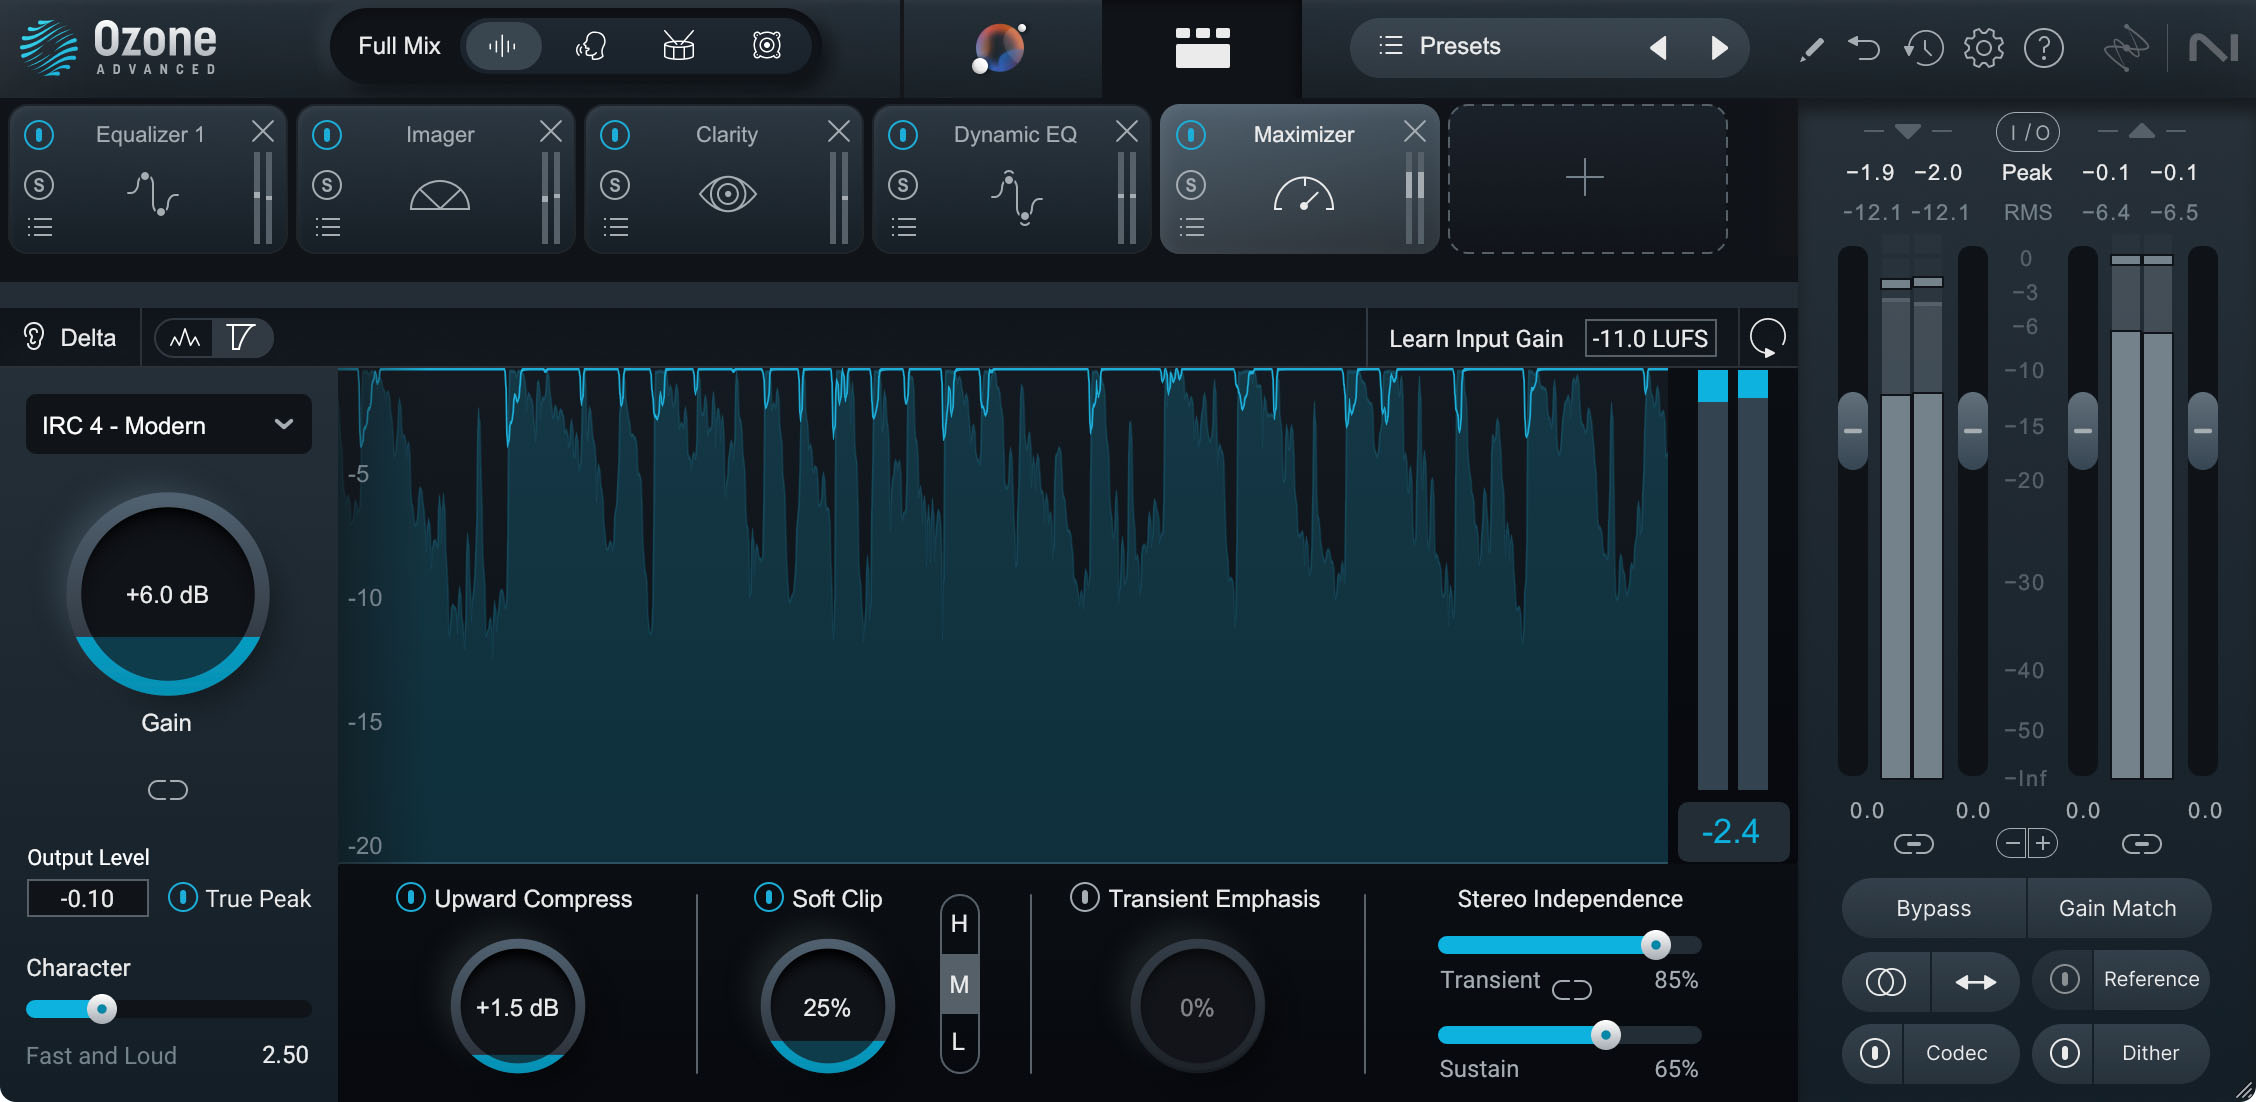Image resolution: width=2256 pixels, height=1102 pixels.
Task: Advance to the next preset
Action: (1721, 47)
